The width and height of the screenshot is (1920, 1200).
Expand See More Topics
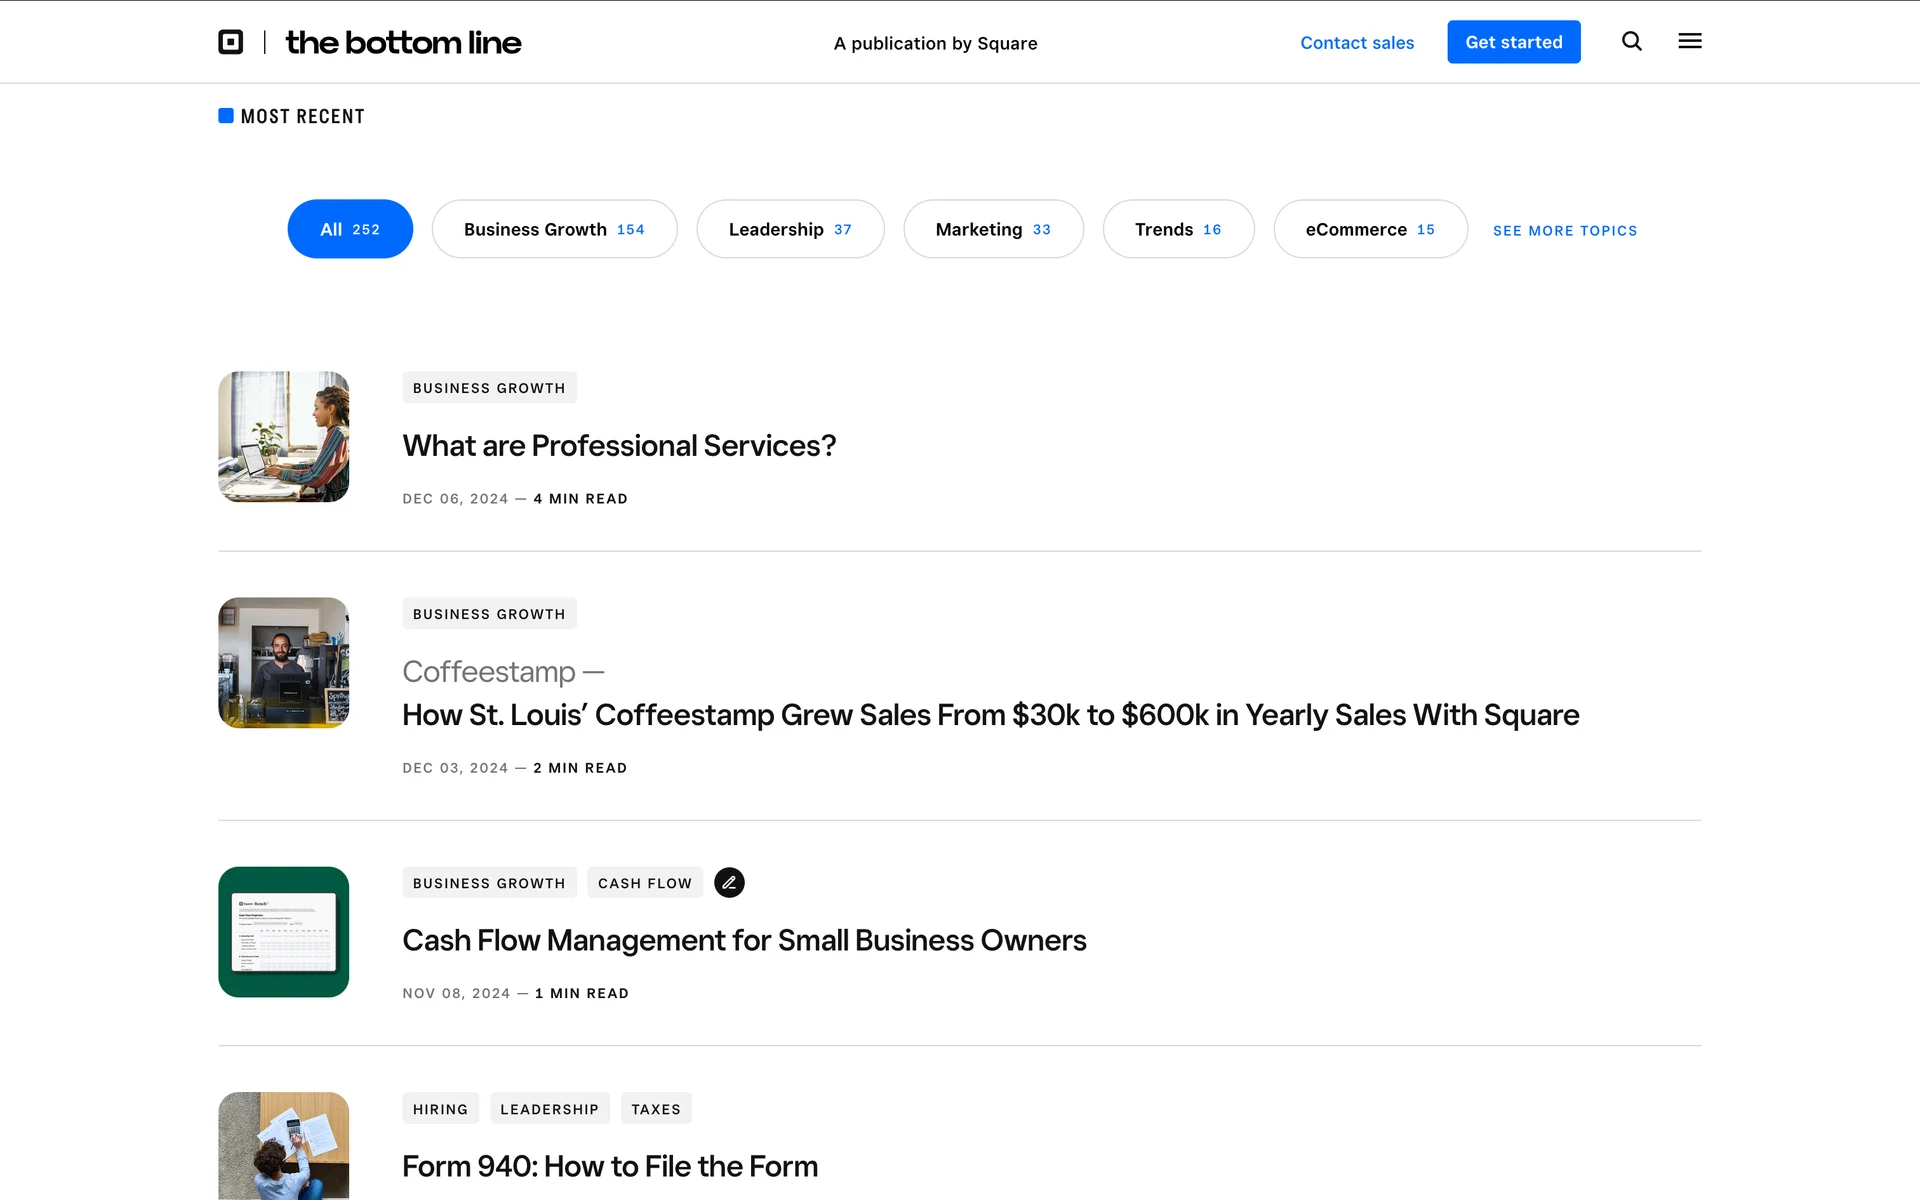tap(1564, 230)
